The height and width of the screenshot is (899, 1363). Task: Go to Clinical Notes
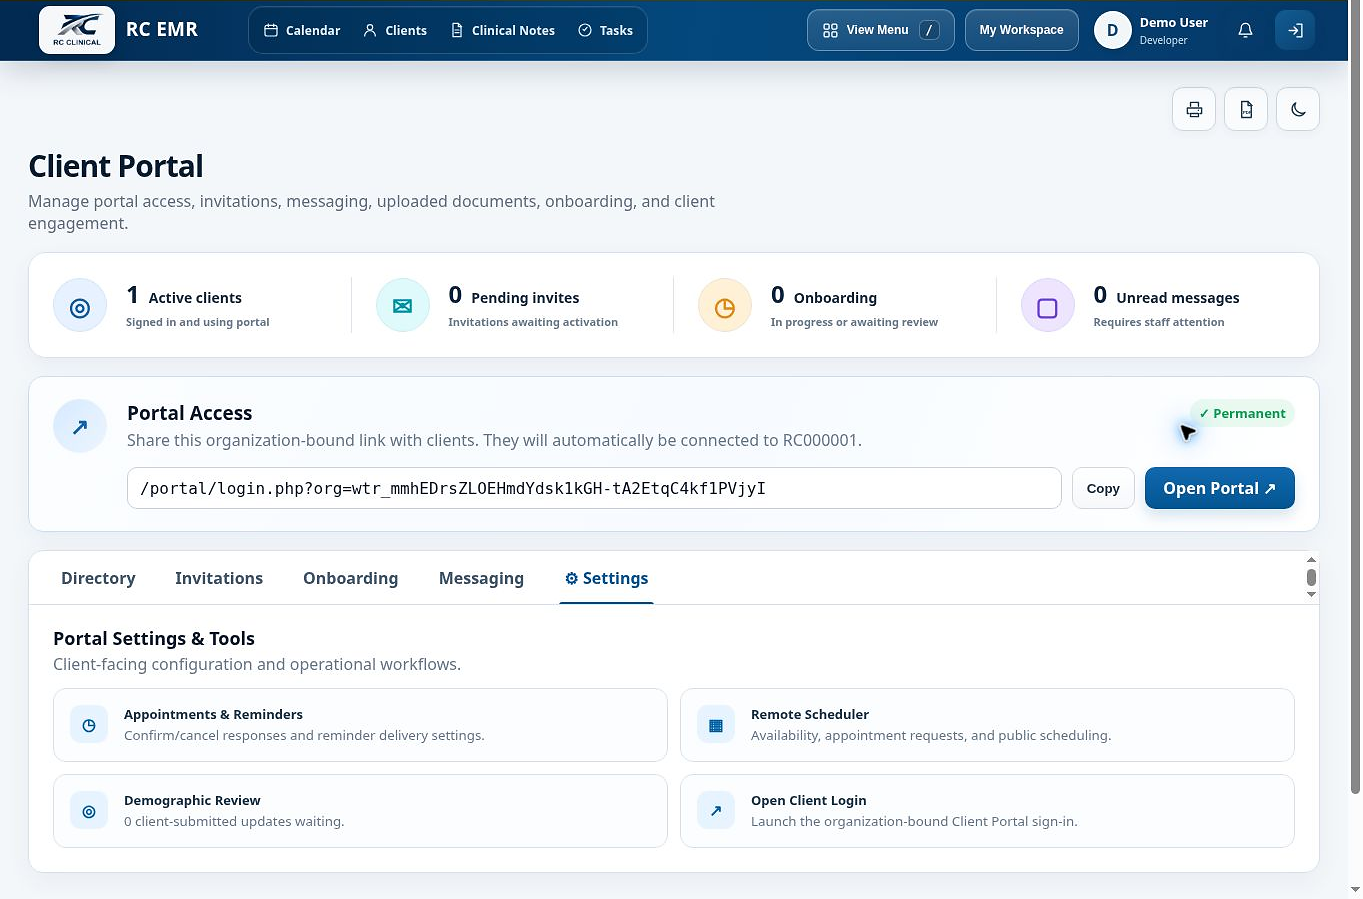point(503,30)
